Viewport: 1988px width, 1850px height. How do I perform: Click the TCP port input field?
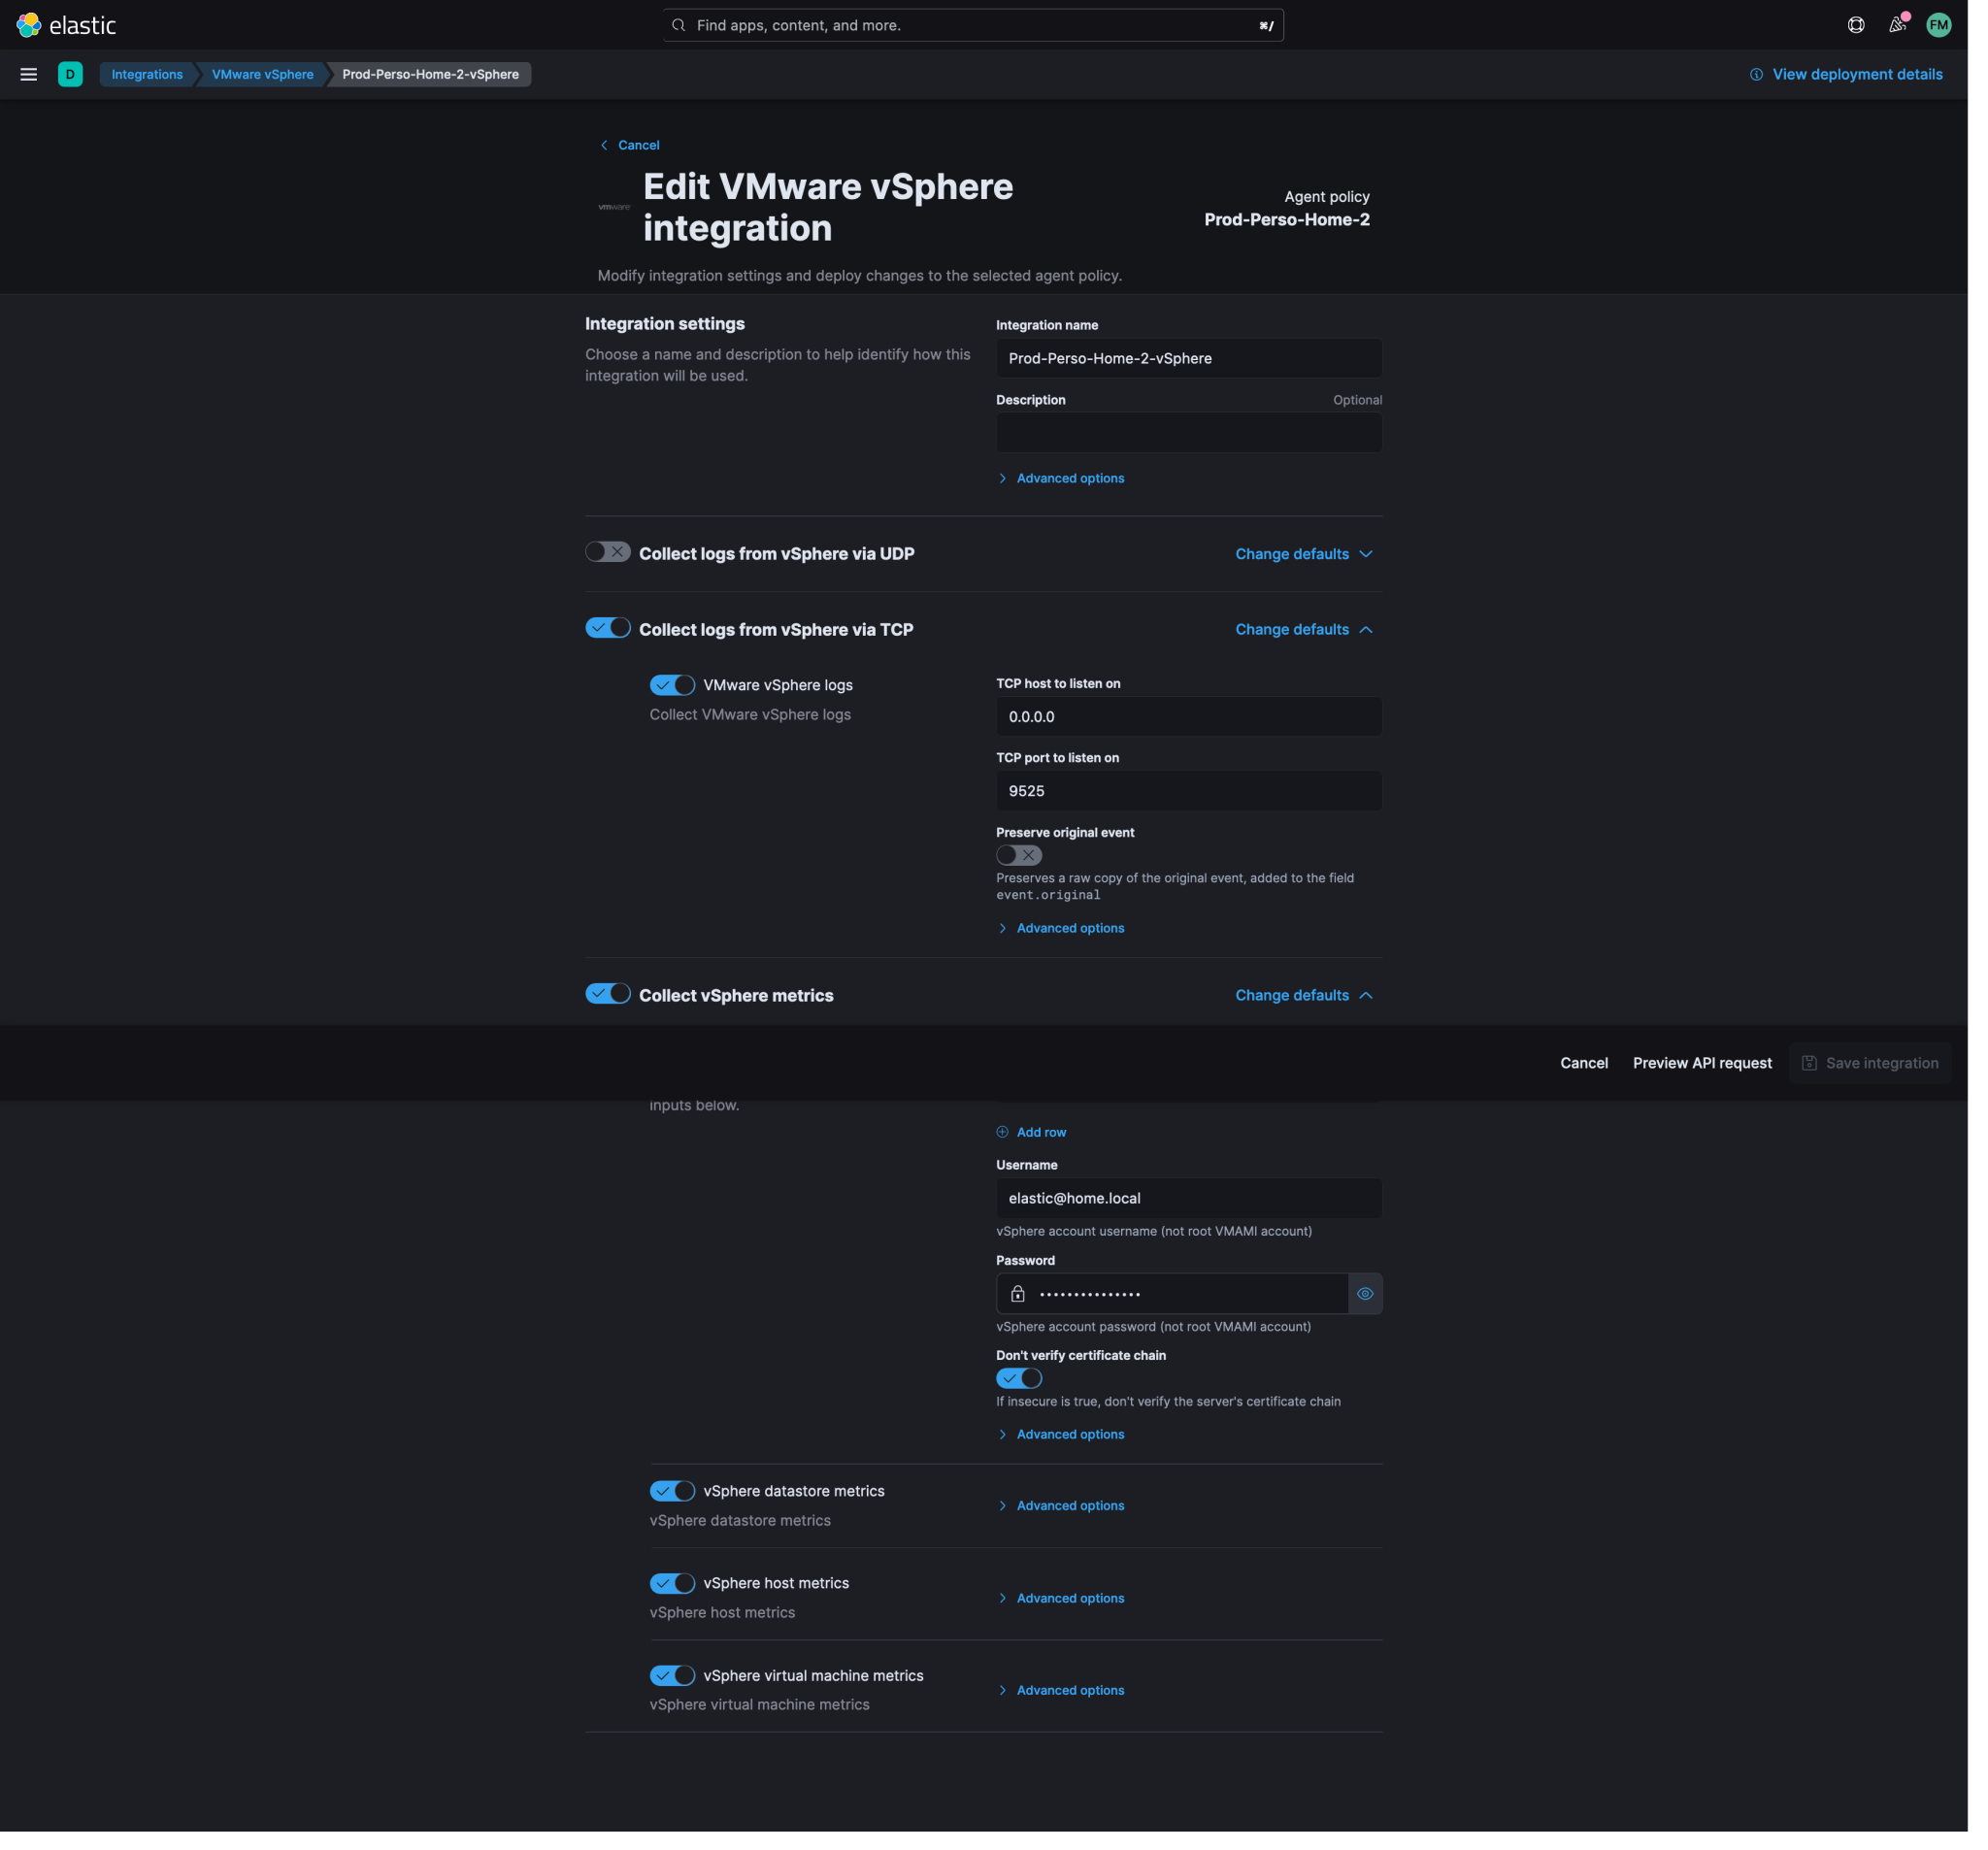click(1188, 790)
